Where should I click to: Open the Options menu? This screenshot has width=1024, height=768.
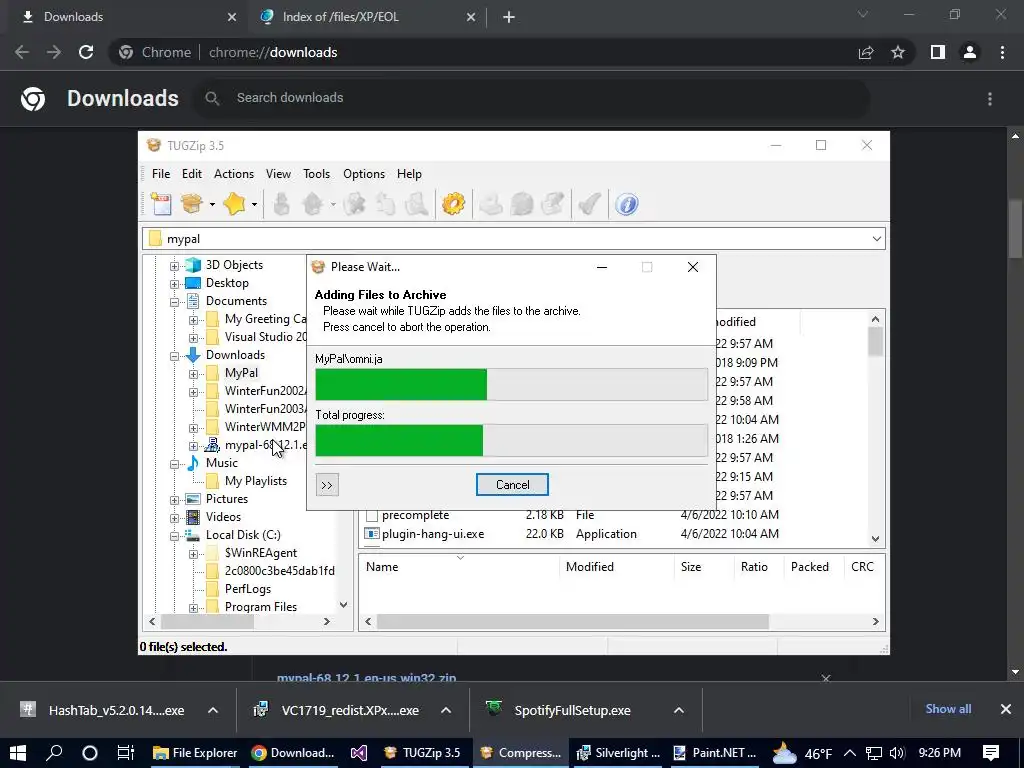[x=364, y=174]
